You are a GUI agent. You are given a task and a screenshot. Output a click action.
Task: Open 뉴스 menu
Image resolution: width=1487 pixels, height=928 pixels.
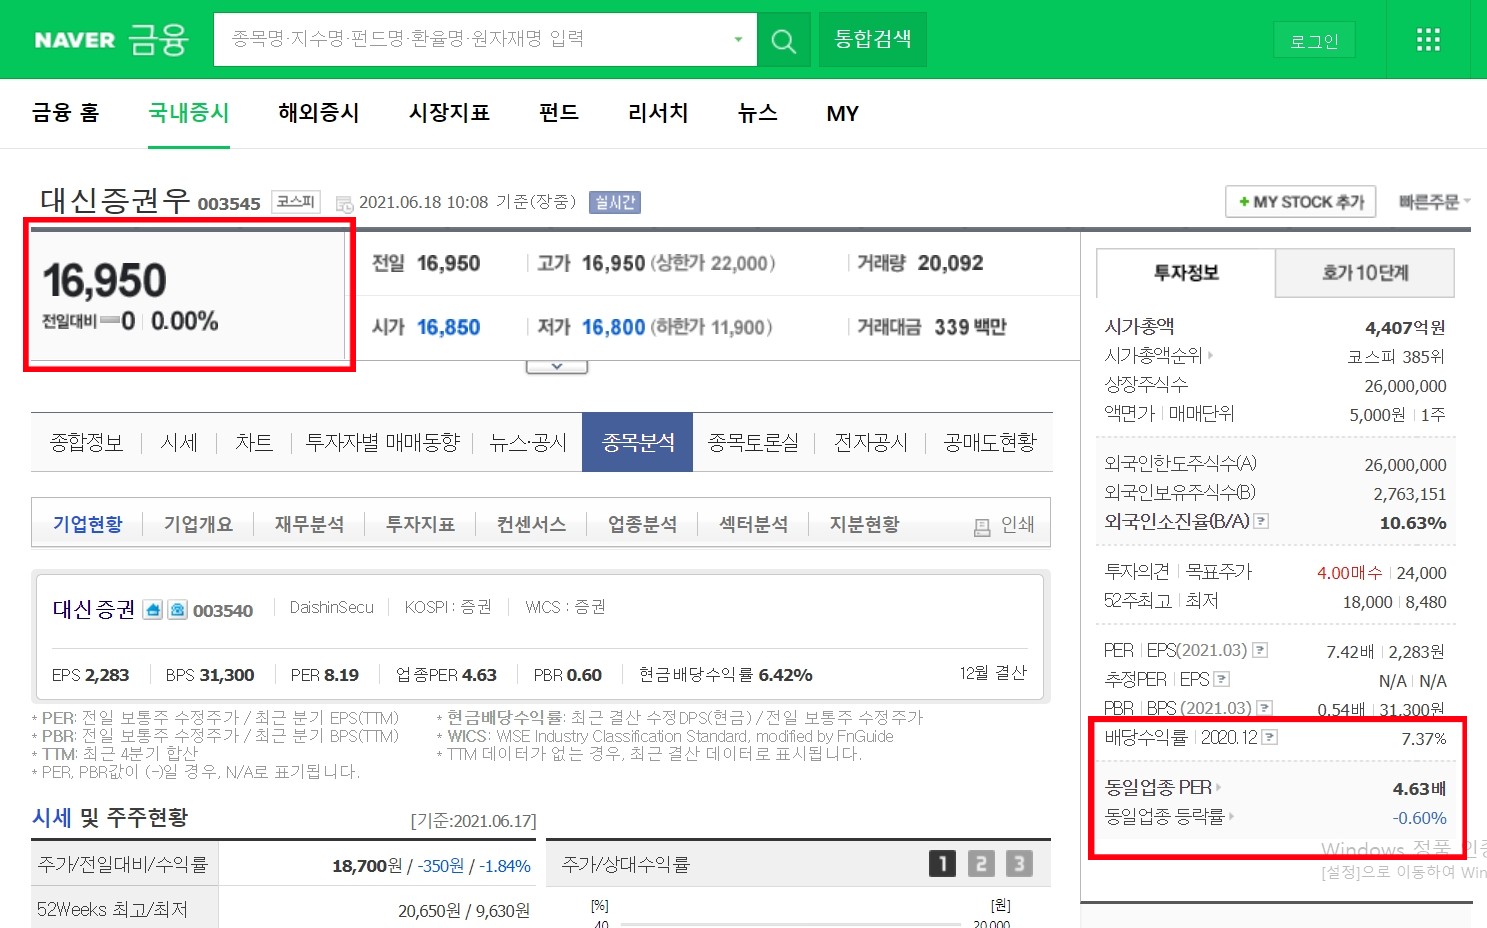[757, 113]
